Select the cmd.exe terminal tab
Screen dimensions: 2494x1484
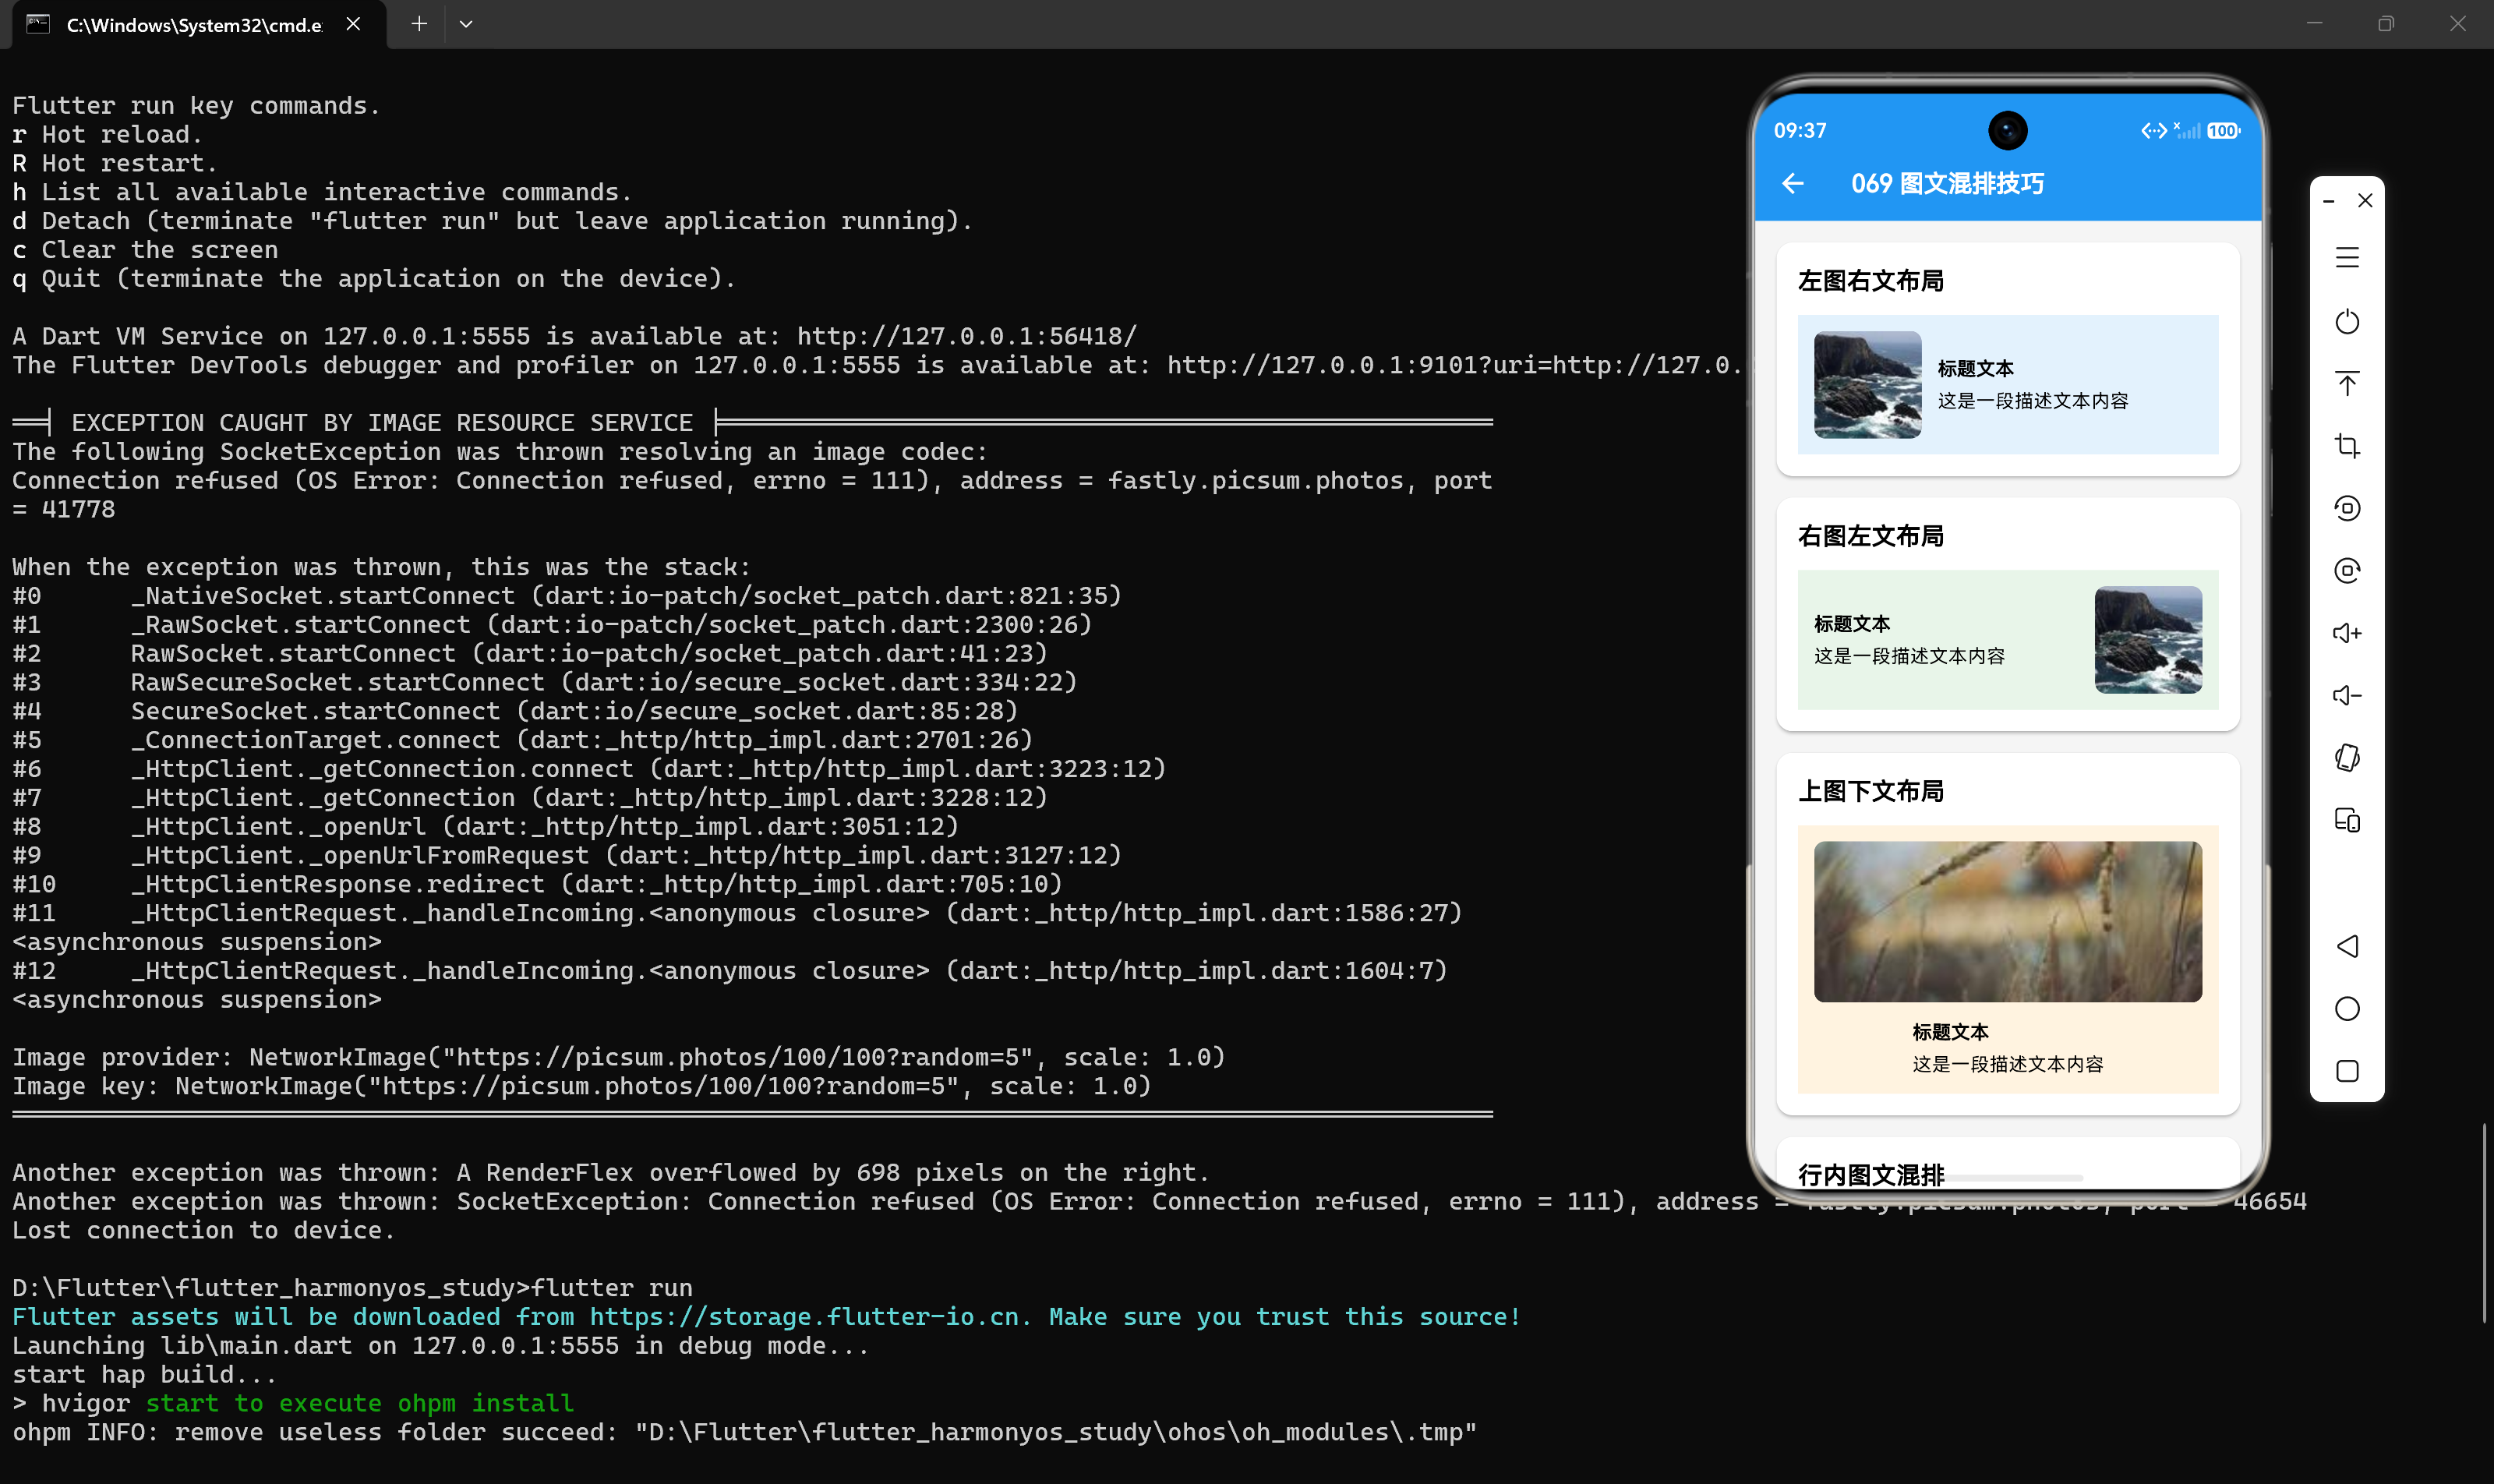[x=199, y=24]
